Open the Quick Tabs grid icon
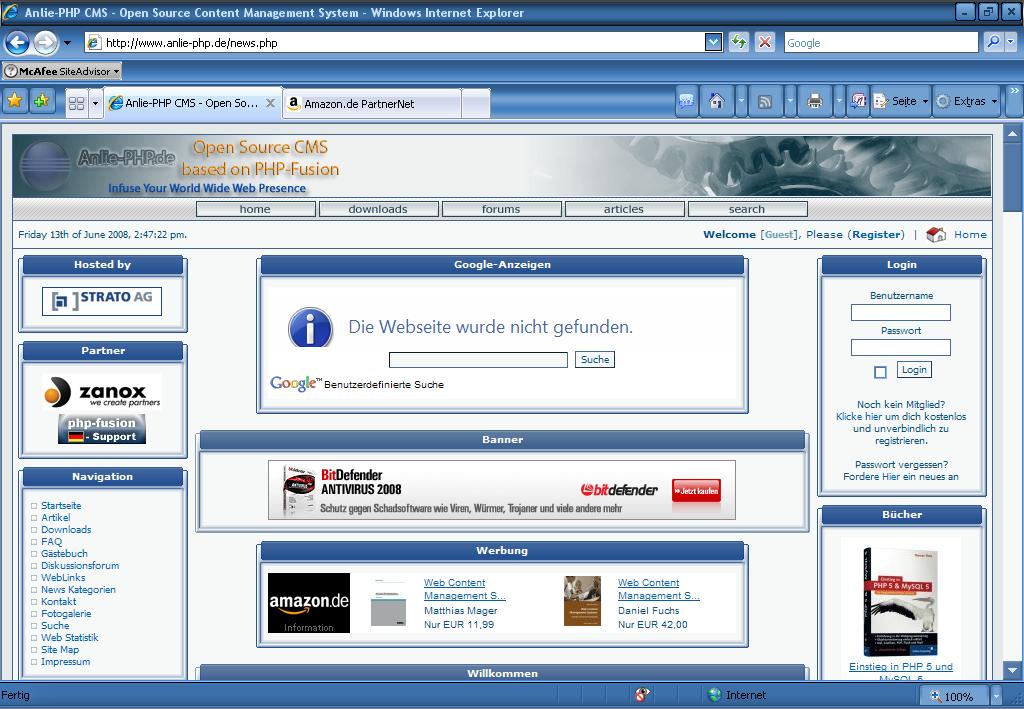Viewport: 1024px width, 709px height. point(76,103)
